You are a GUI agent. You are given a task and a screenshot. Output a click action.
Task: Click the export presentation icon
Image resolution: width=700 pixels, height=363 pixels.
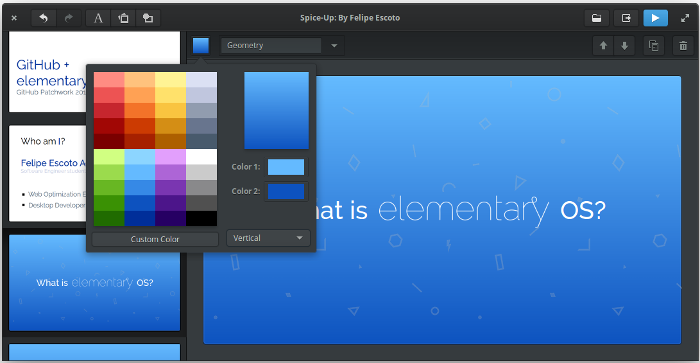(626, 18)
